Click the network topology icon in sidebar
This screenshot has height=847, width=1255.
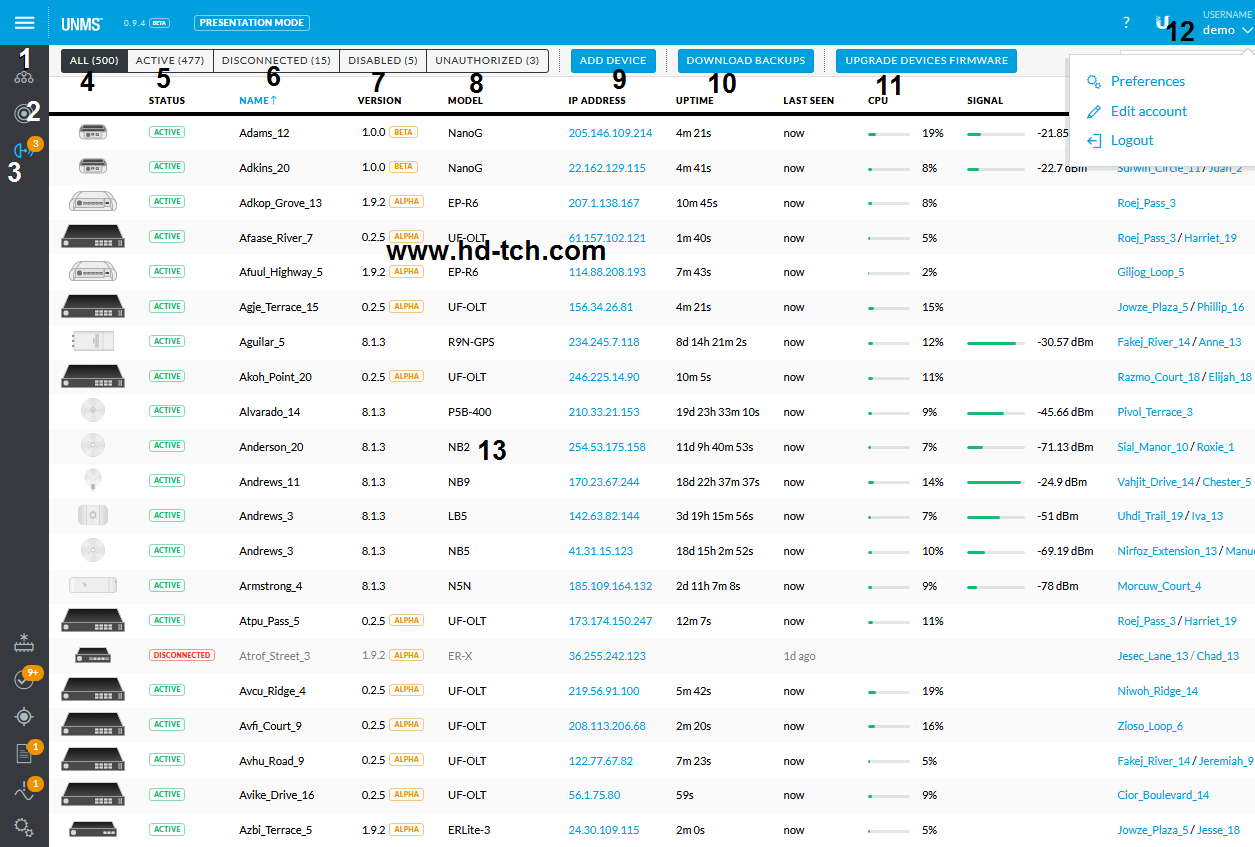pos(24,76)
